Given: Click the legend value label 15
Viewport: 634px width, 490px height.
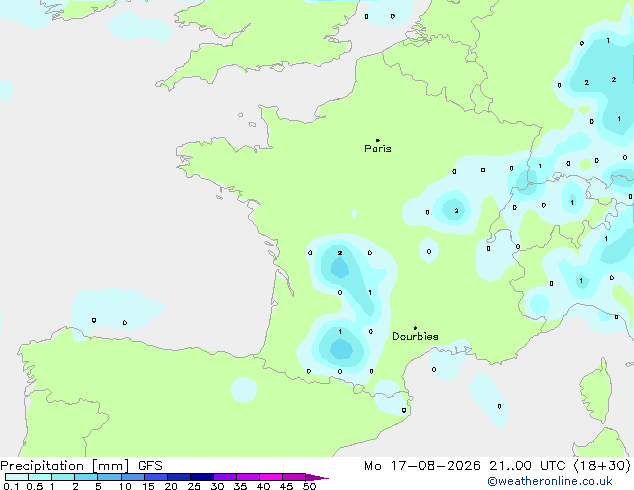Looking at the screenshot, I should tap(148, 486).
